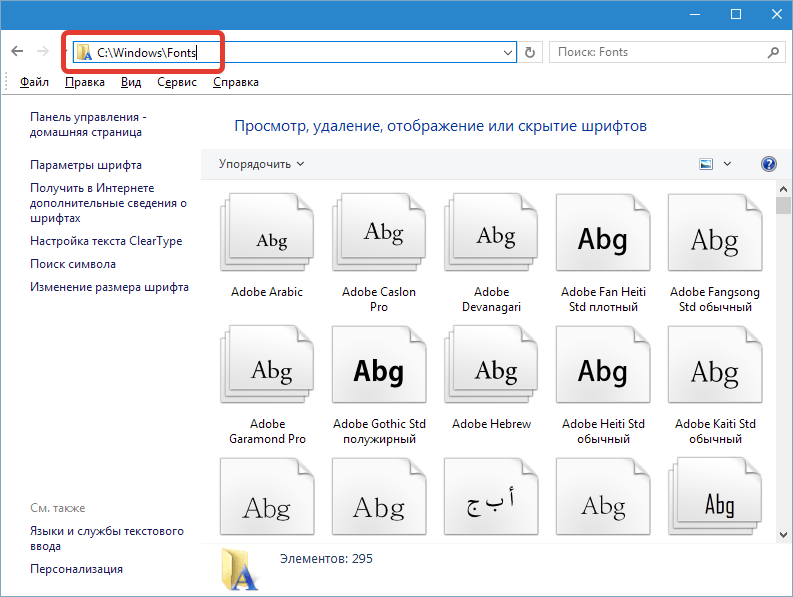Viewport: 793px width, 597px height.
Task: Go forward using the forward arrow
Action: (x=43, y=51)
